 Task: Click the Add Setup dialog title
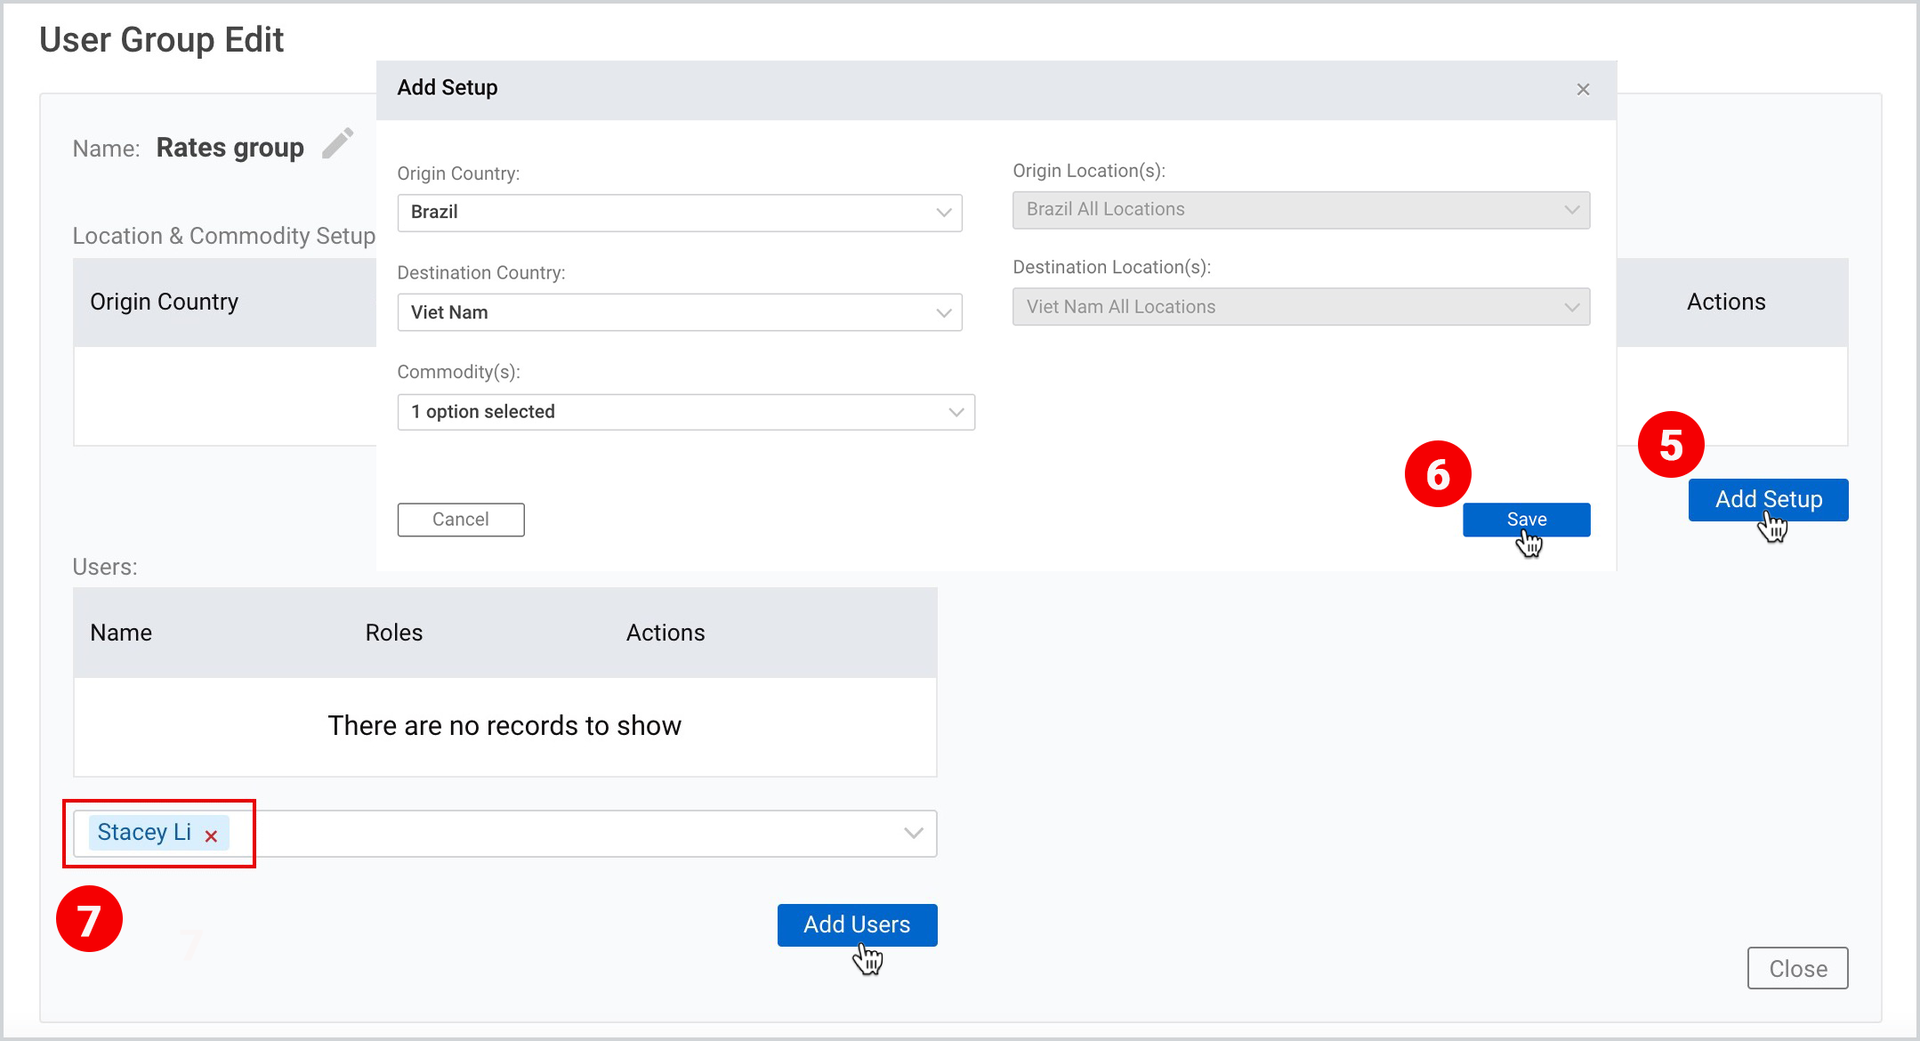coord(447,88)
